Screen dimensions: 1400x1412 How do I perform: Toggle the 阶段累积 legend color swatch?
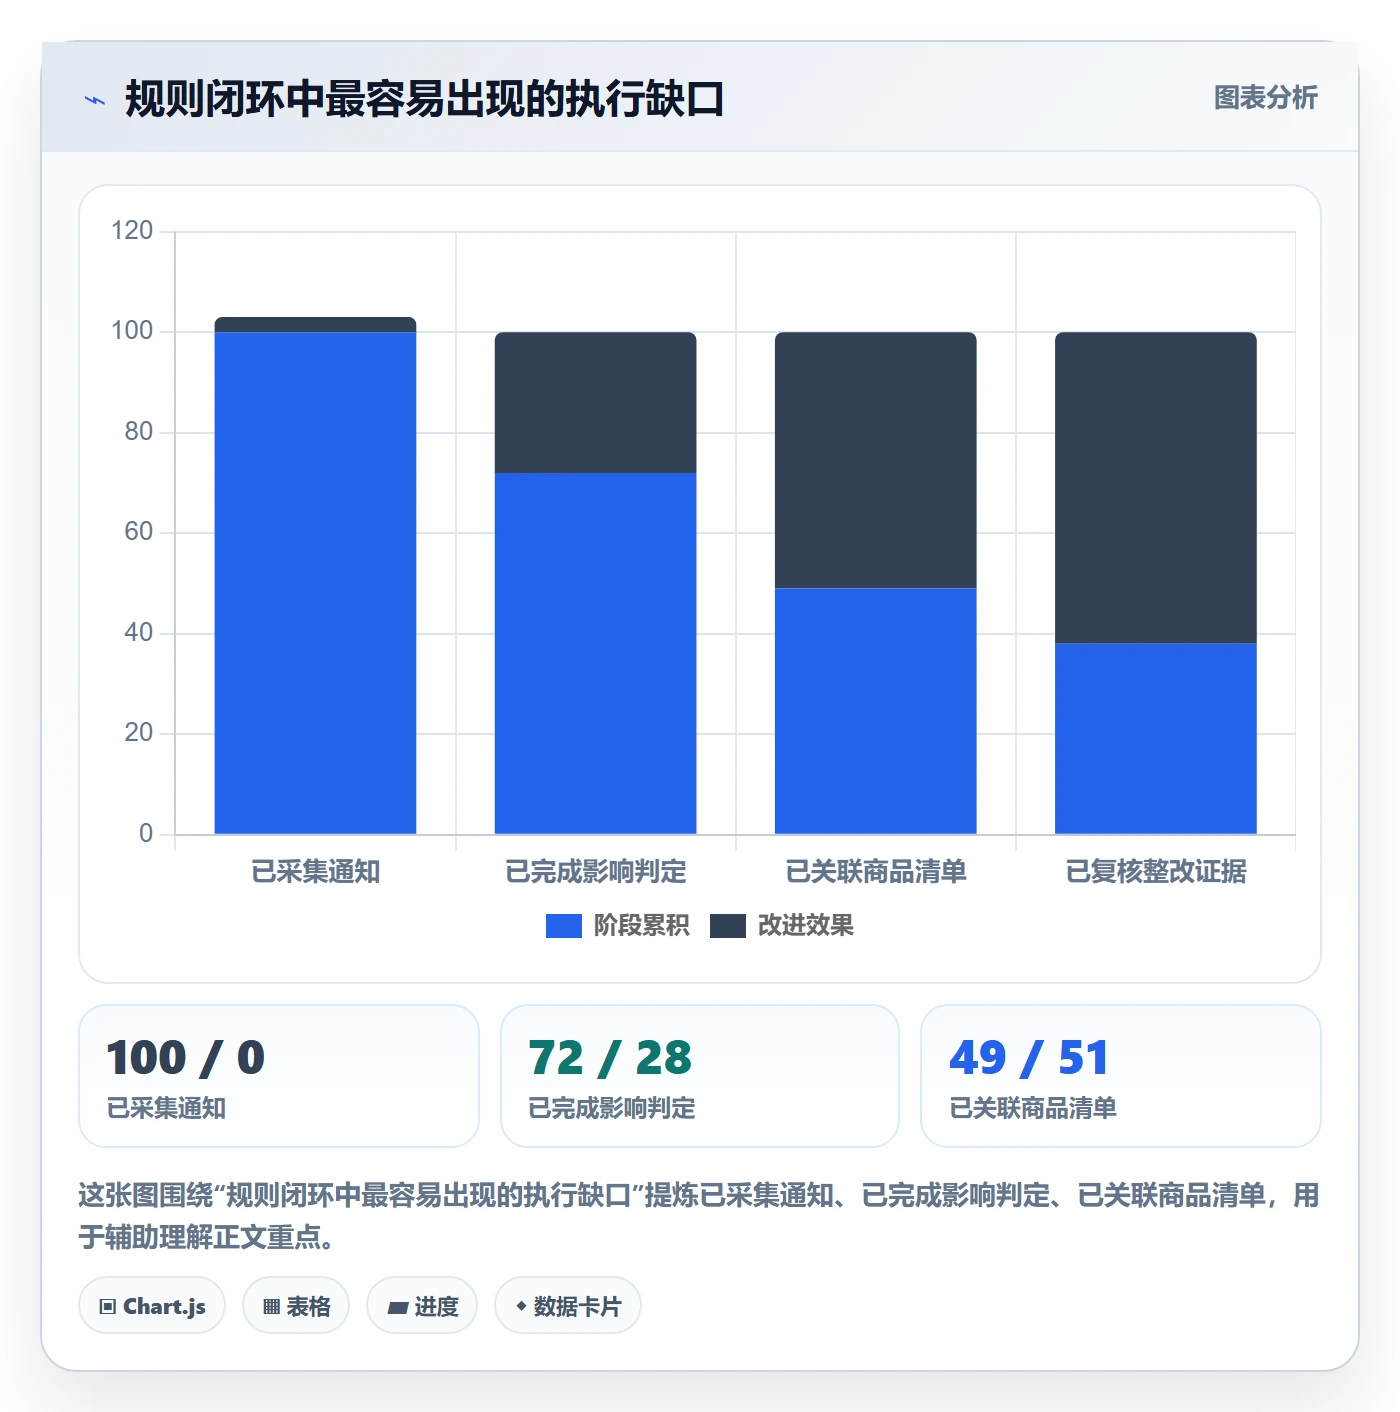coord(563,926)
